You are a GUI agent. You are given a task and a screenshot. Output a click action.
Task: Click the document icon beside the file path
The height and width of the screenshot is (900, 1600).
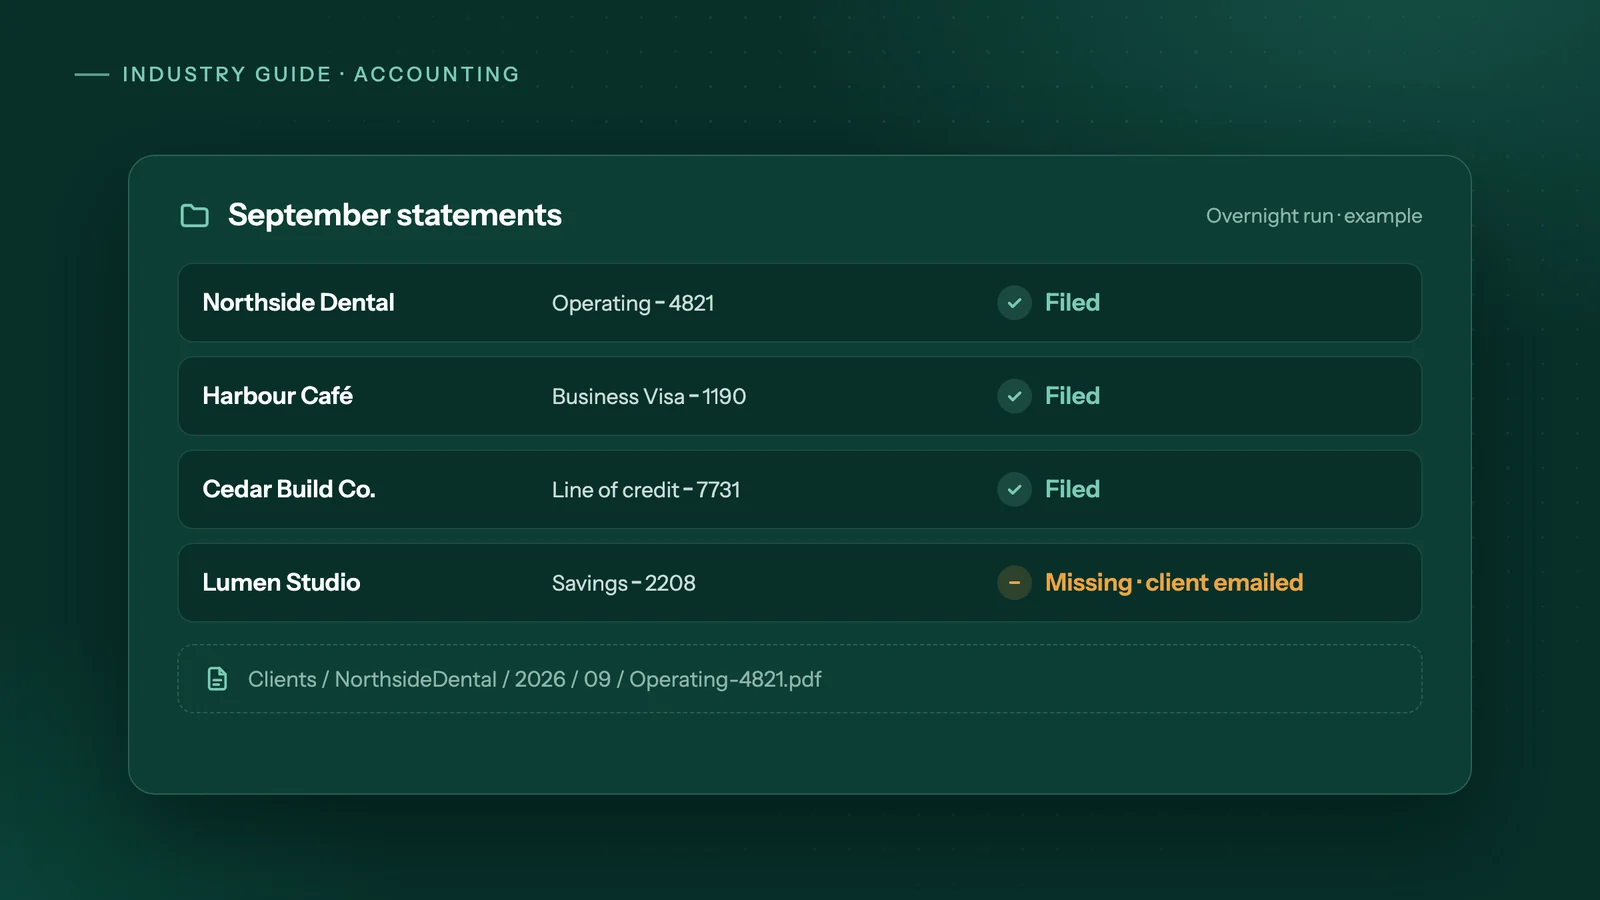[x=217, y=679]
